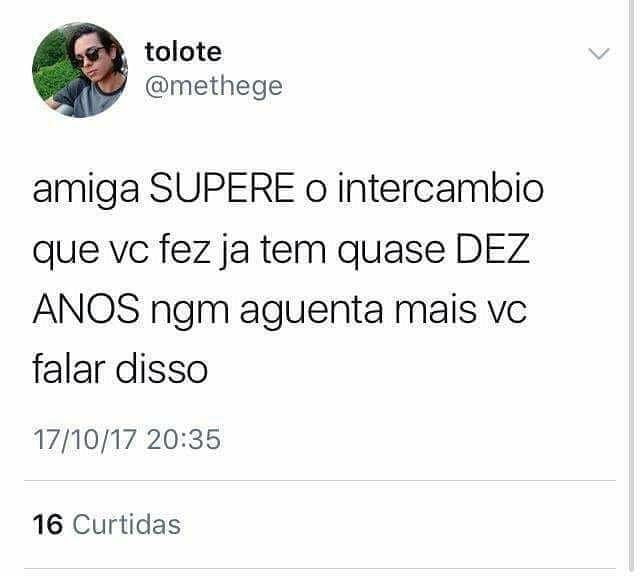This screenshot has height=576, width=640.
Task: Open the 17/10/17 20:35 timestamp
Action: [127, 439]
